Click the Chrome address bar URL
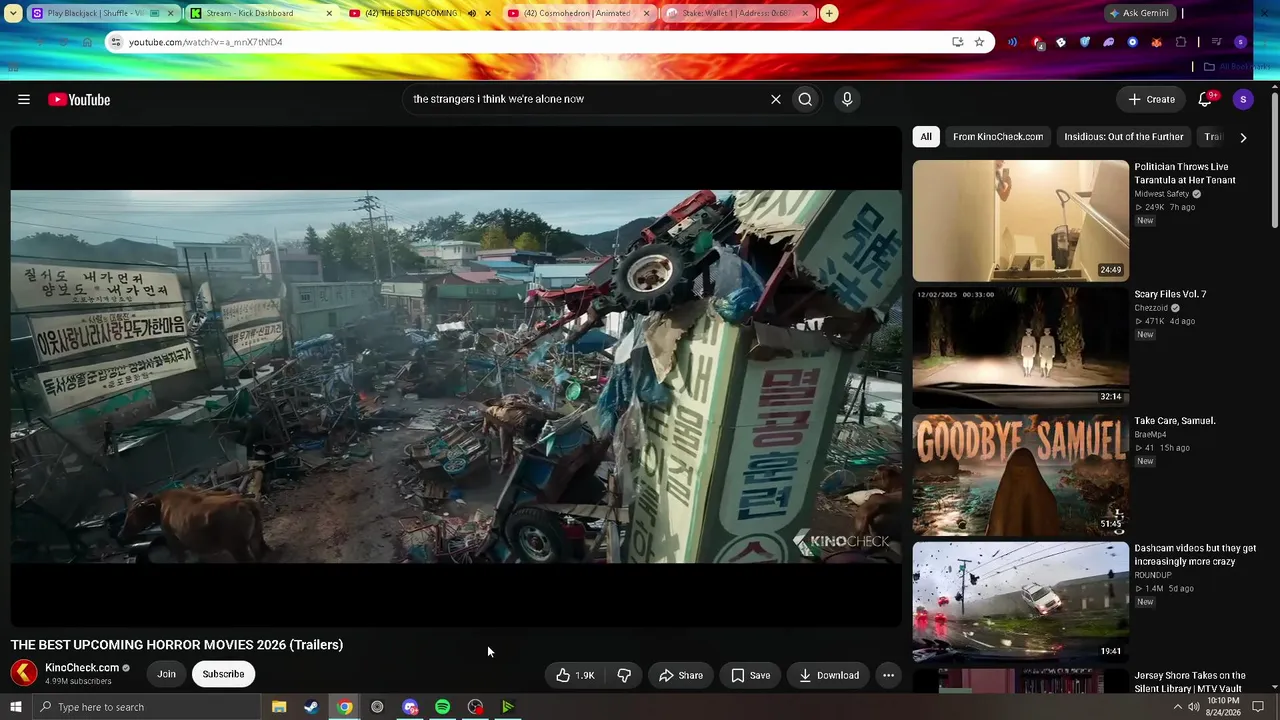 click(x=205, y=42)
